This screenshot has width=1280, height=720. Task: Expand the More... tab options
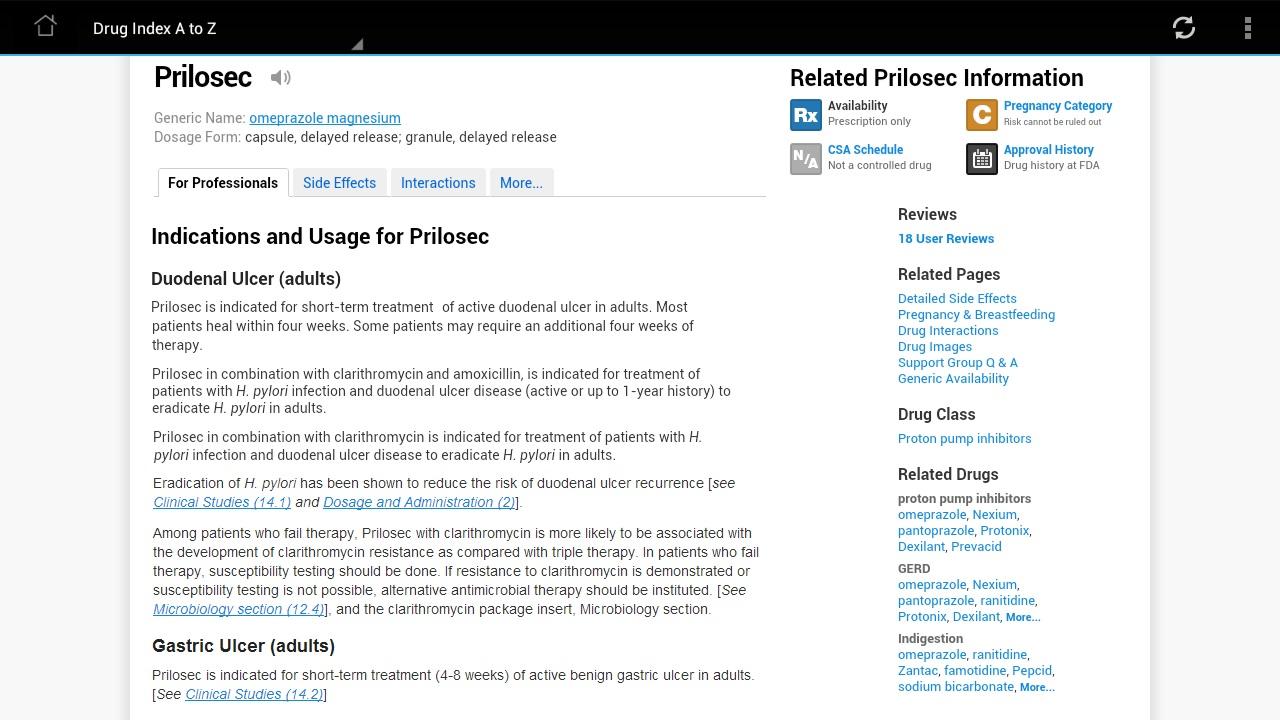tap(521, 183)
